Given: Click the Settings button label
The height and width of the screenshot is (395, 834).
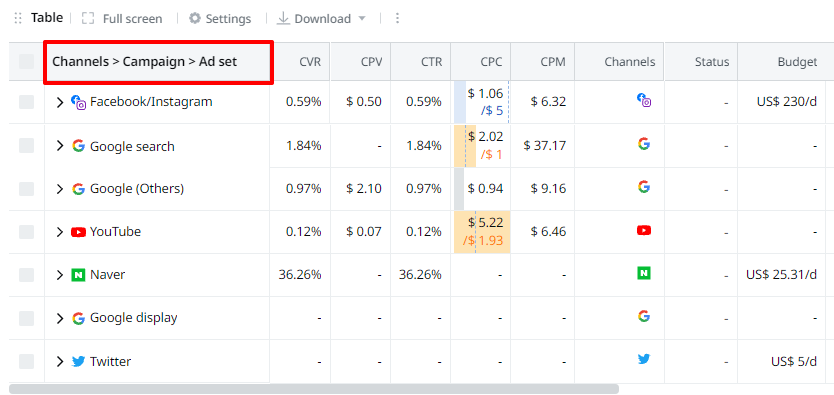Looking at the screenshot, I should 228,19.
